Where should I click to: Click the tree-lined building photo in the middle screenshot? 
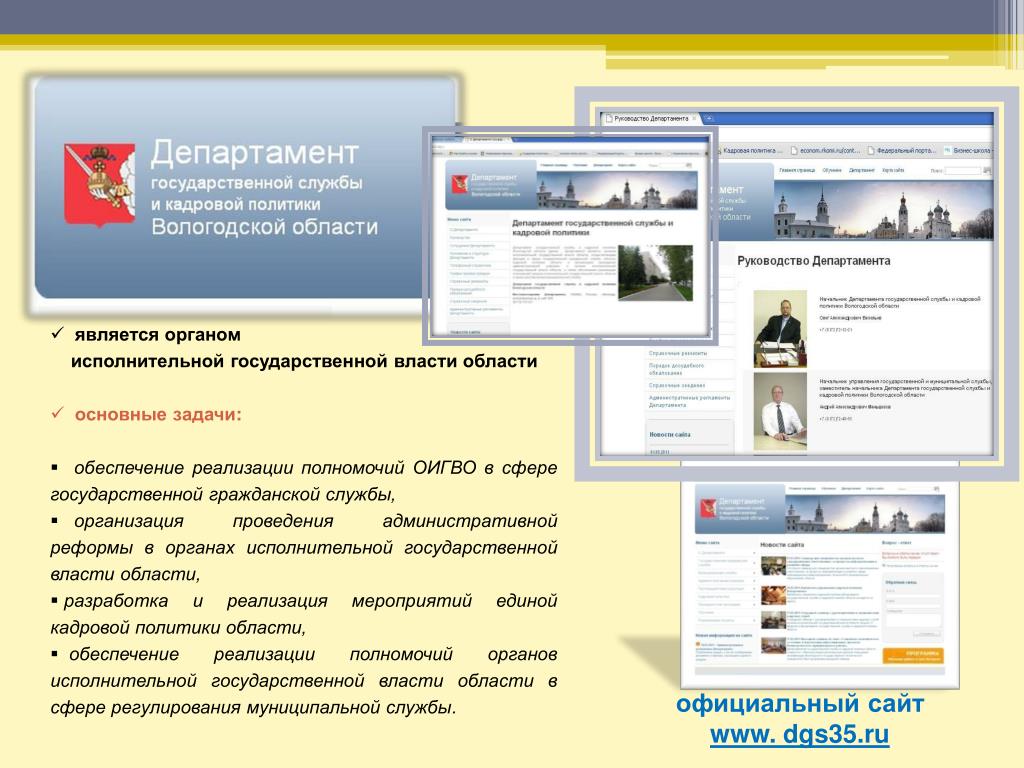click(655, 273)
